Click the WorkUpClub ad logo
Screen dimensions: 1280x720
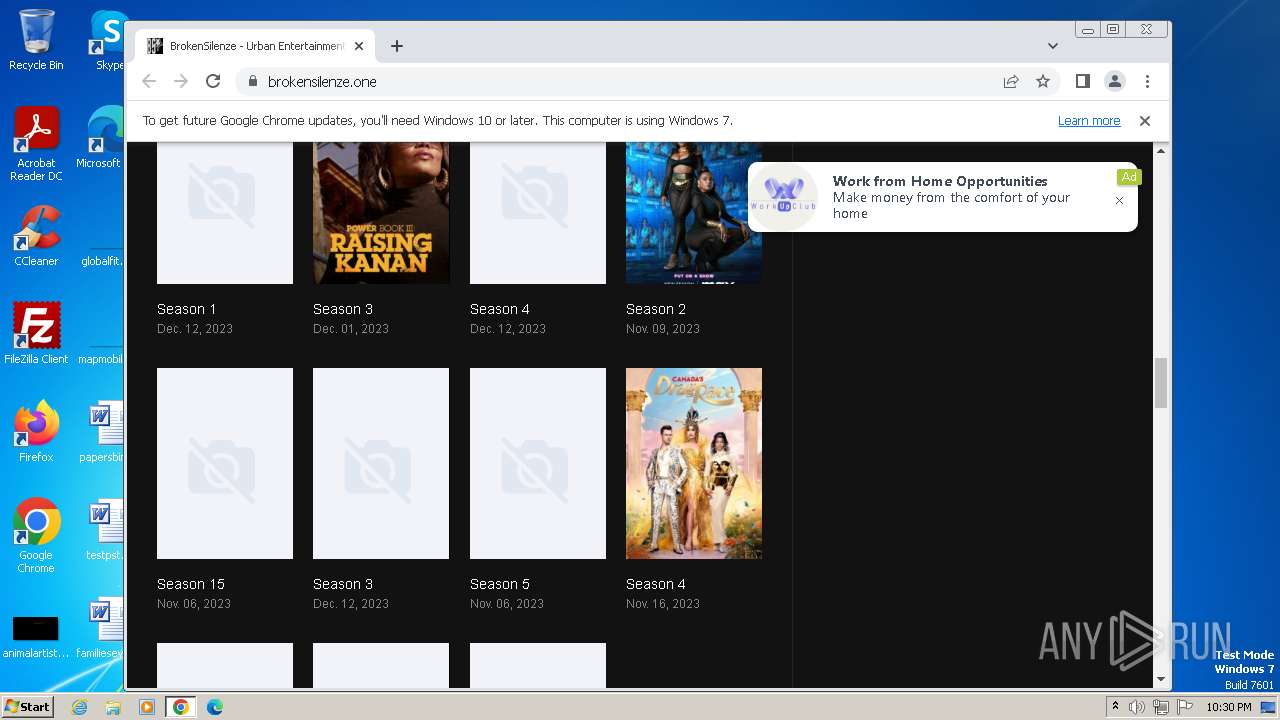coord(784,197)
